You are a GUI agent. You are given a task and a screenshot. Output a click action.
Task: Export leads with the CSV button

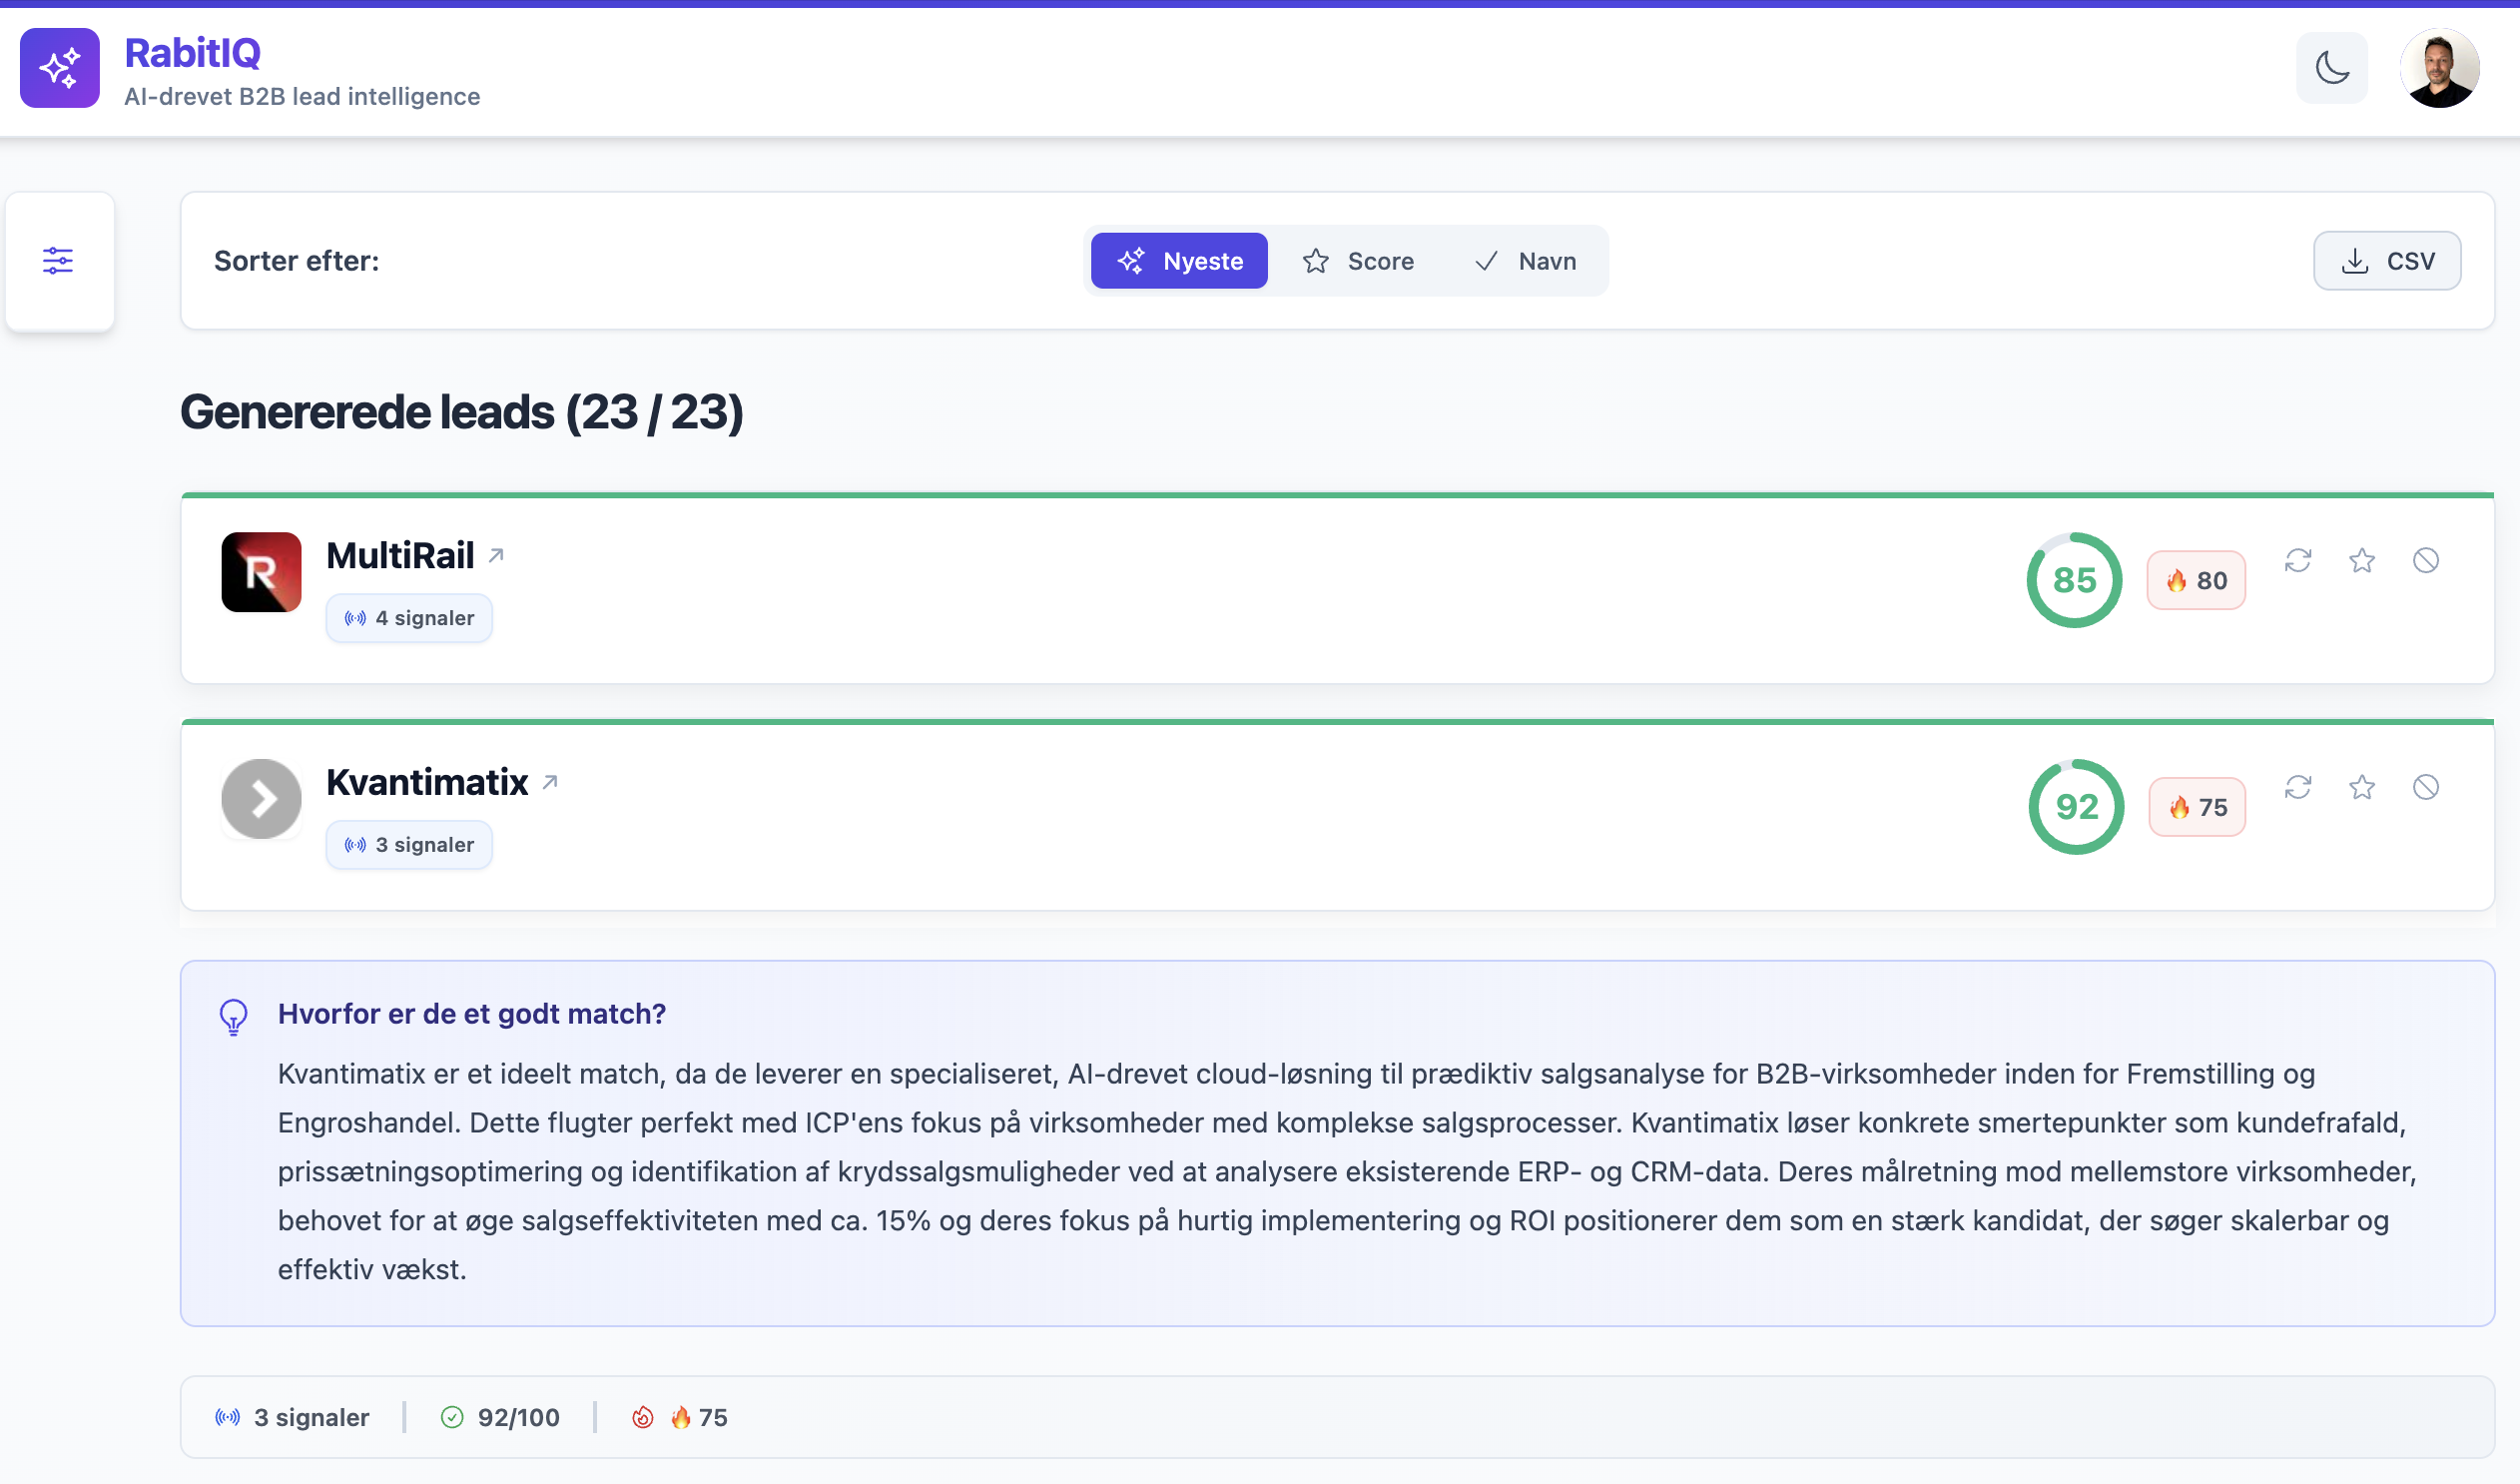tap(2386, 261)
